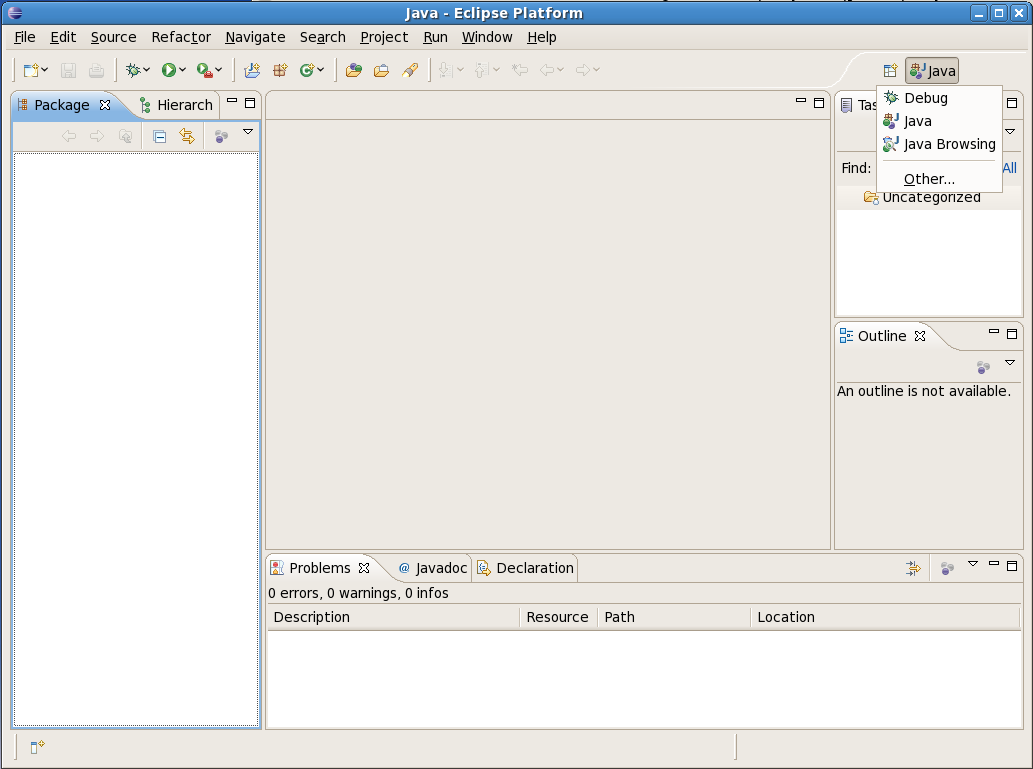This screenshot has height=769, width=1033.
Task: Choose Other... in perspective menu
Action: [x=929, y=179]
